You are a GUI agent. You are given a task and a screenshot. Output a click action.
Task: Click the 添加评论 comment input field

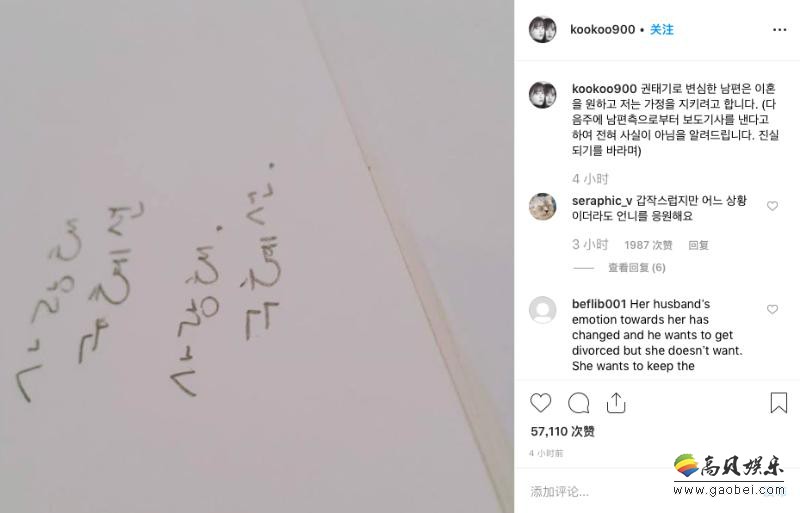[x=597, y=492]
